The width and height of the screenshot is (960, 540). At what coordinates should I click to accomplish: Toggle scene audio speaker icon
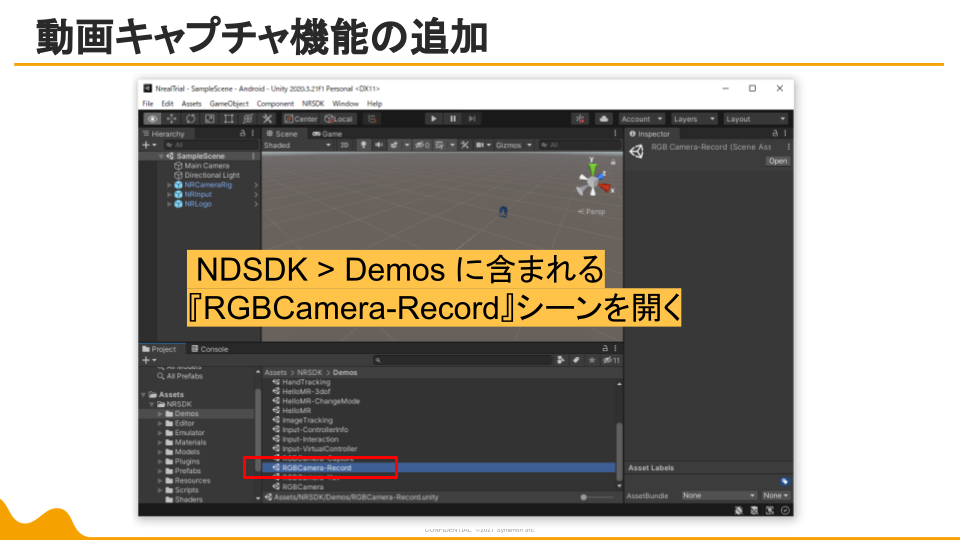coord(378,145)
